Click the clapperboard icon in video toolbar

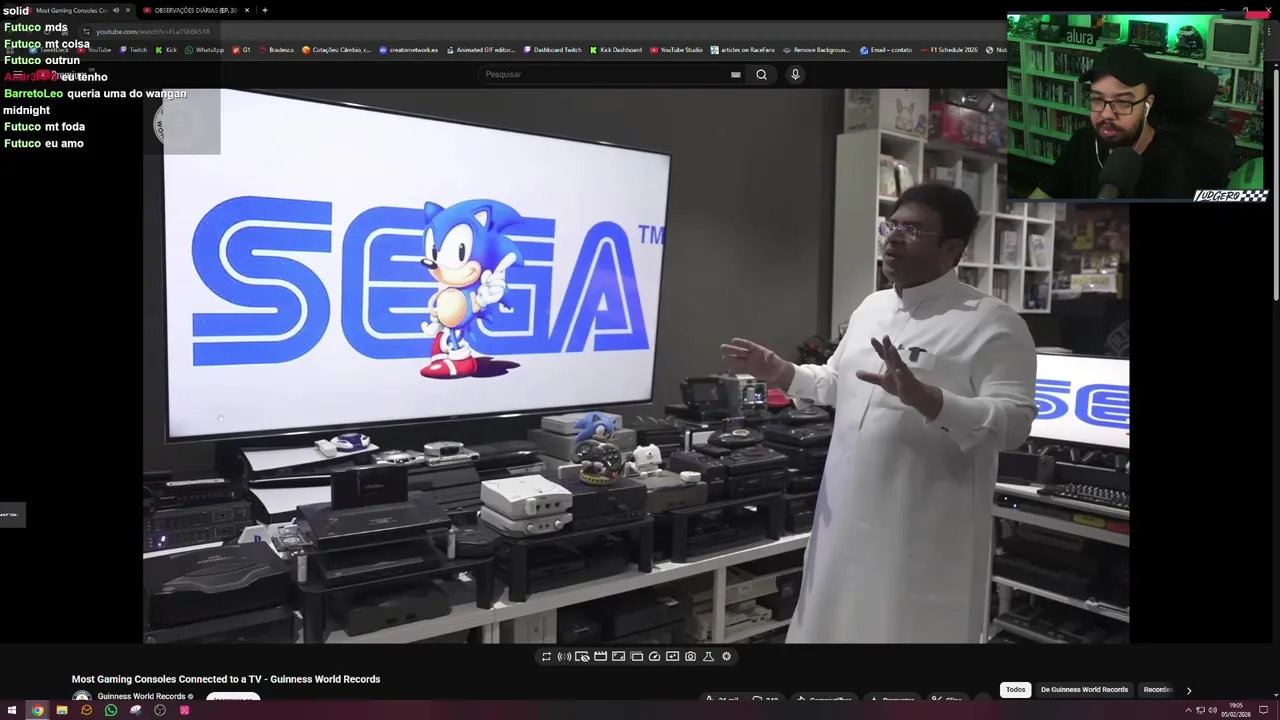tap(600, 657)
